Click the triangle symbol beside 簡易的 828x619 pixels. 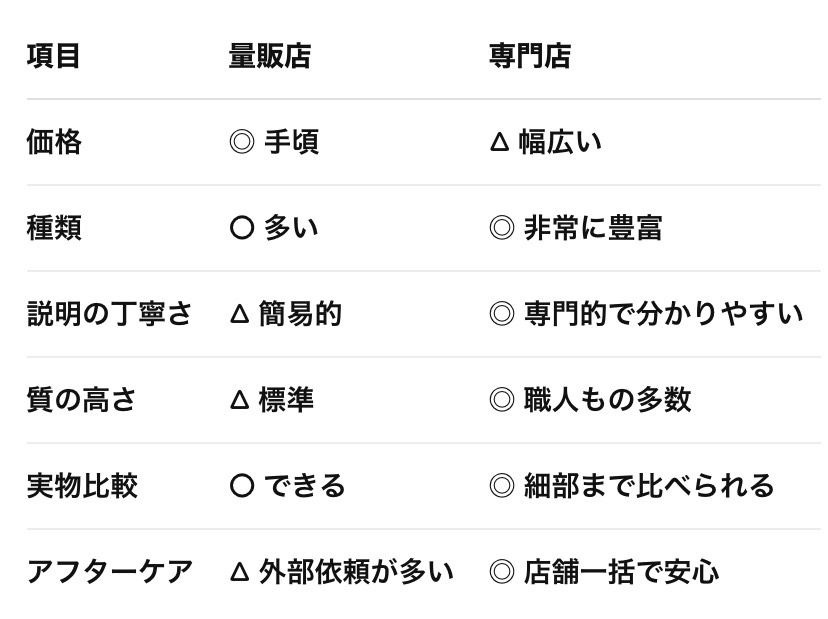click(239, 315)
